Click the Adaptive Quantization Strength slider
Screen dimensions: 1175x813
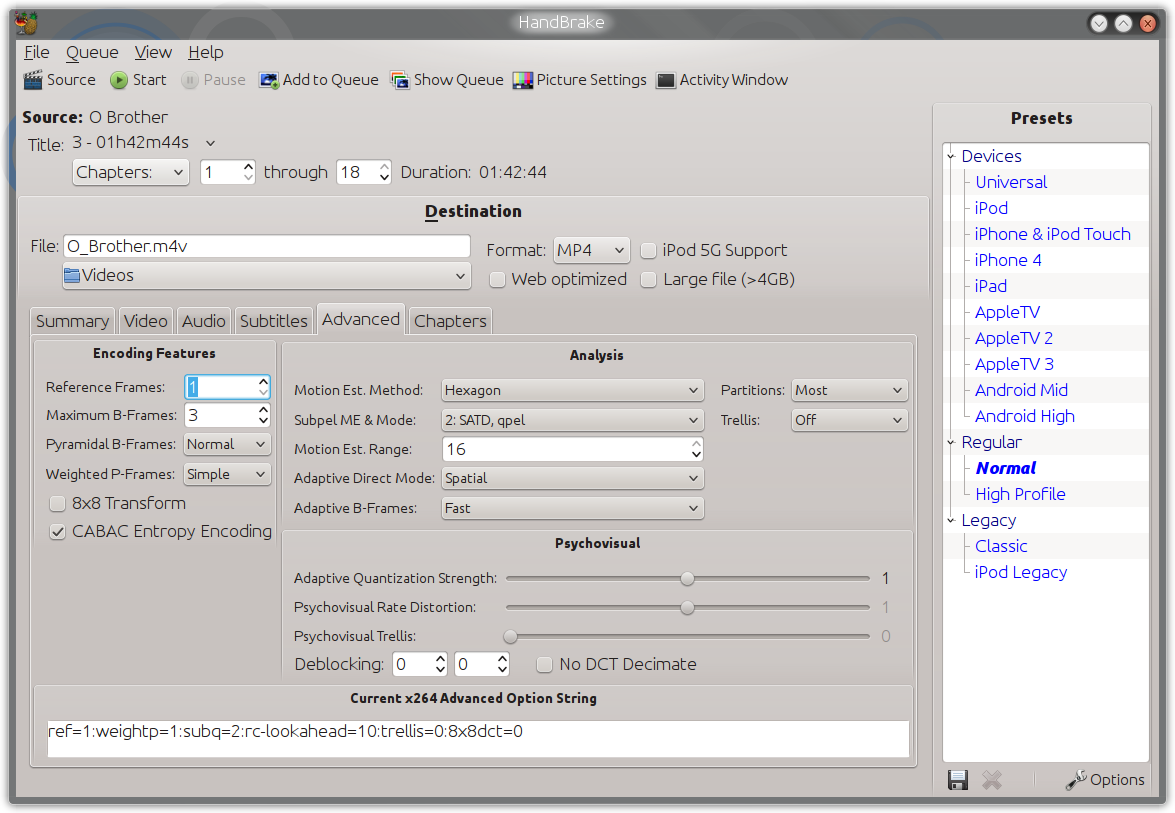point(687,578)
